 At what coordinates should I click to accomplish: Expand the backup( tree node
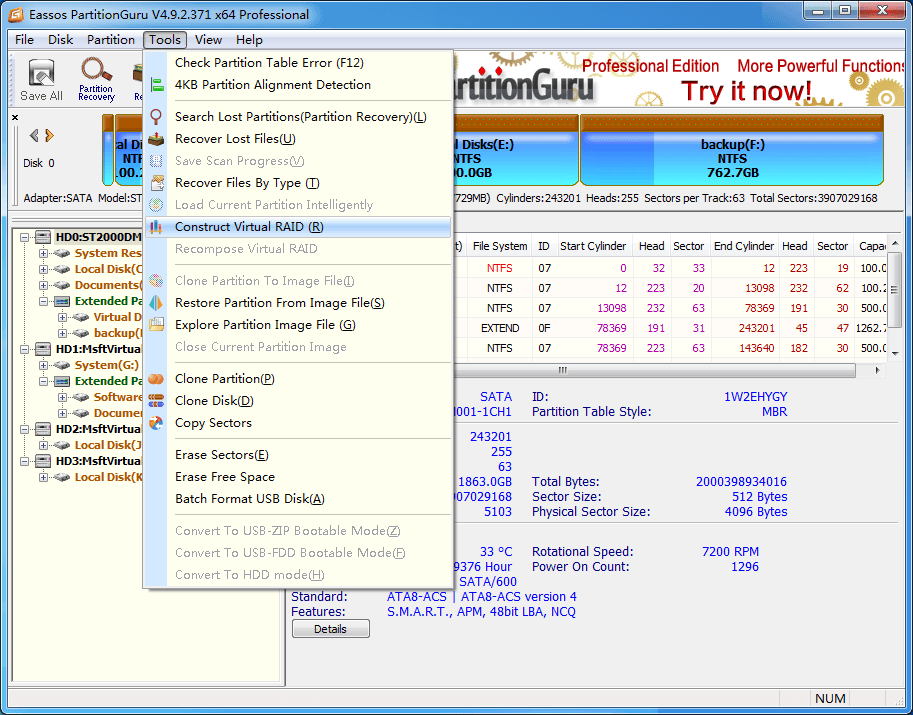(x=62, y=334)
